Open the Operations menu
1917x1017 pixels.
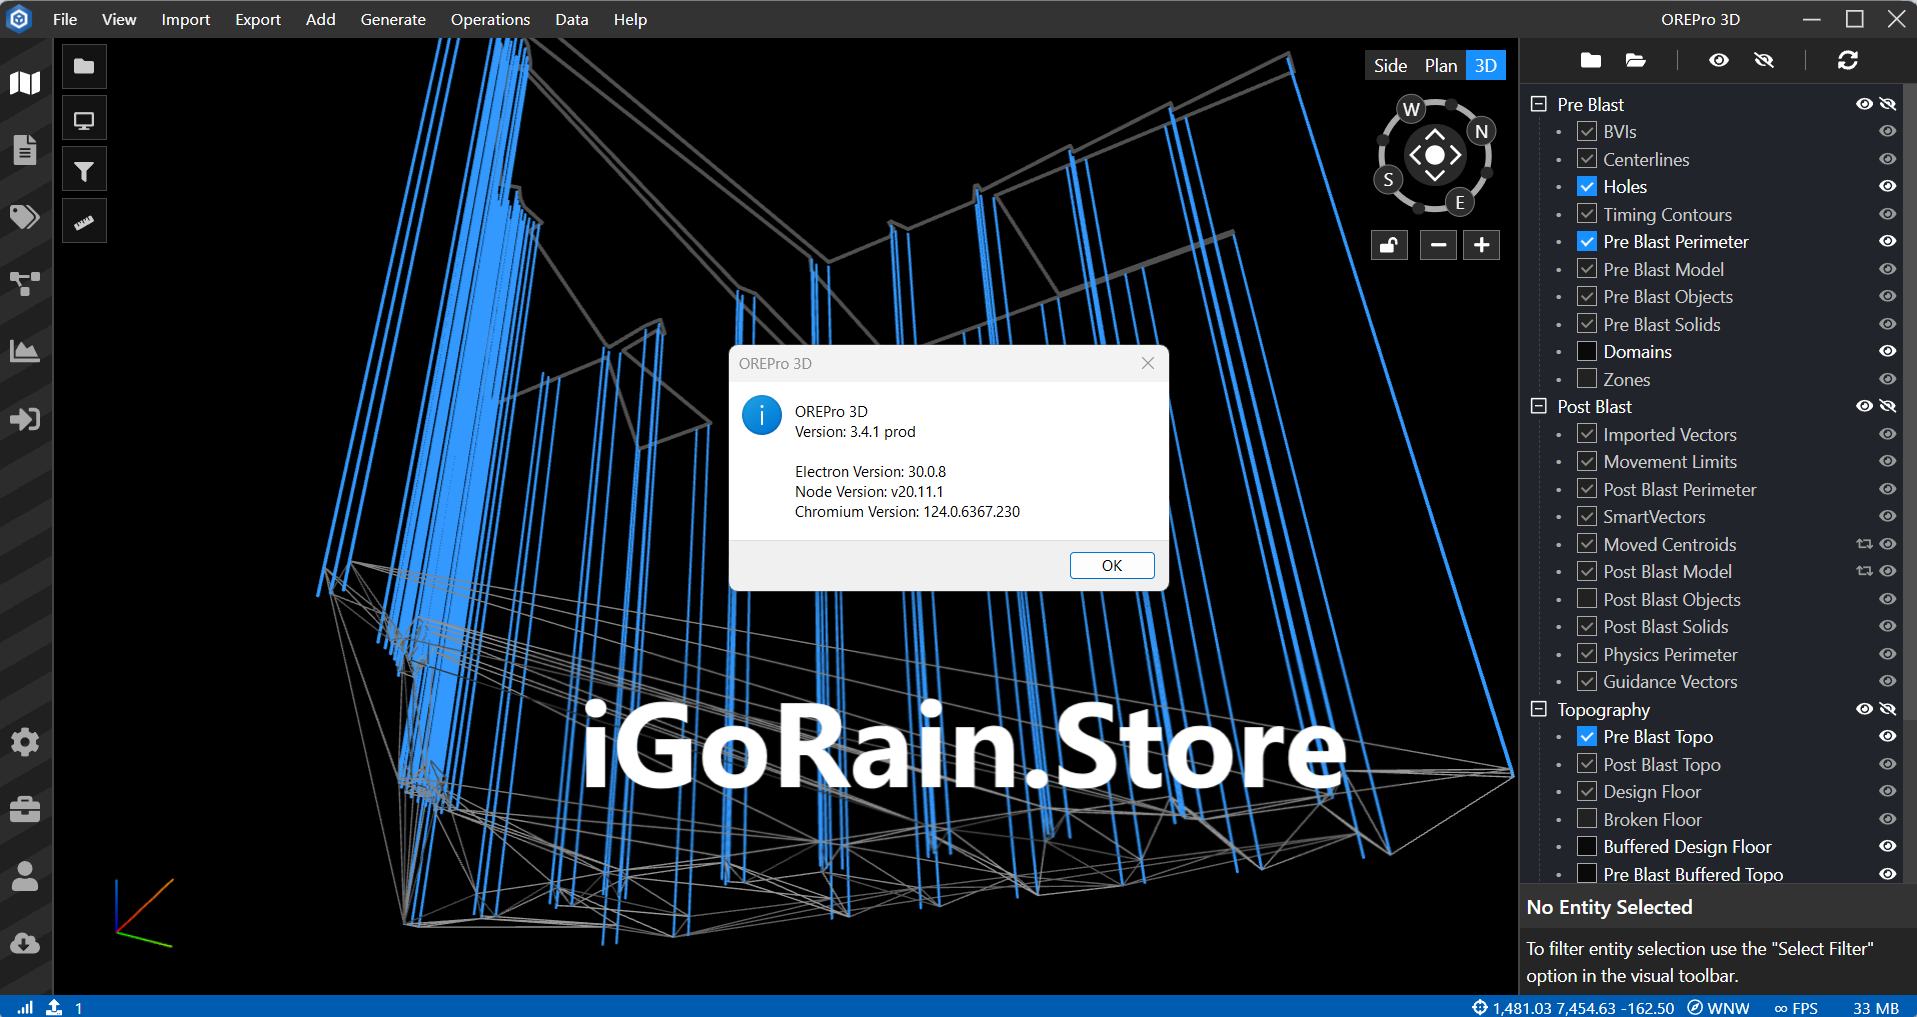(x=490, y=19)
